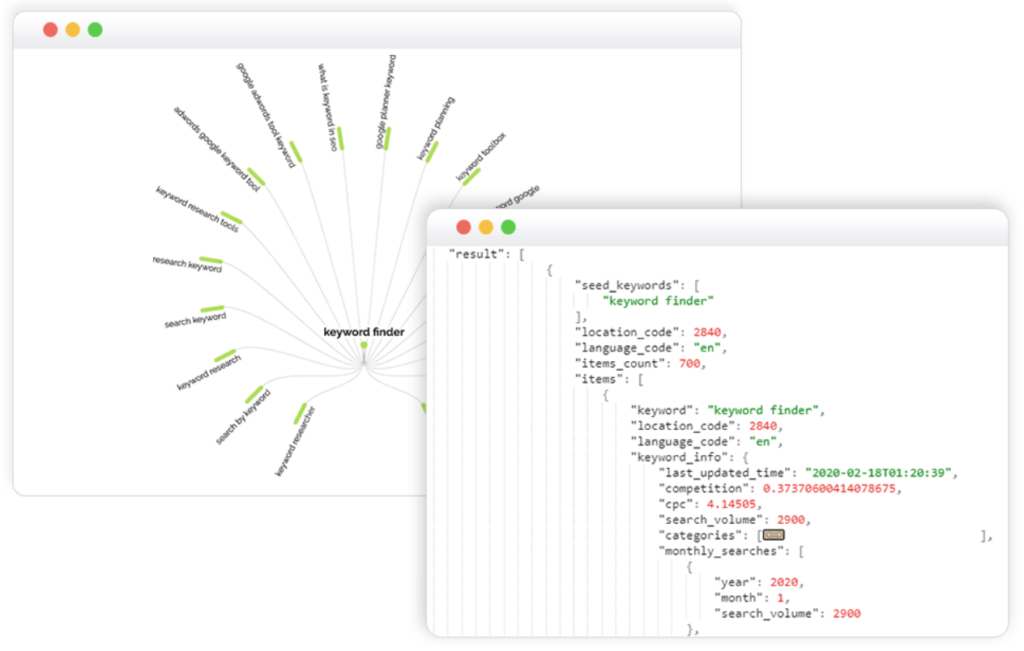The width and height of the screenshot is (1024, 651).
Task: Select the 'keyword research' branch label
Action: point(209,373)
